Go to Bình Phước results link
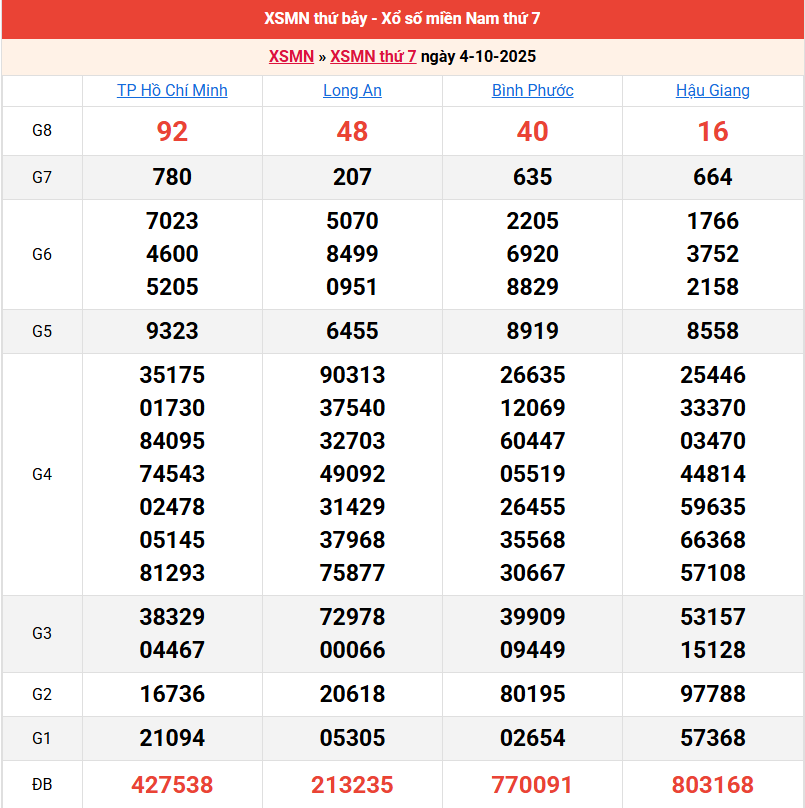Viewport: 805px width, 808px height. [532, 90]
